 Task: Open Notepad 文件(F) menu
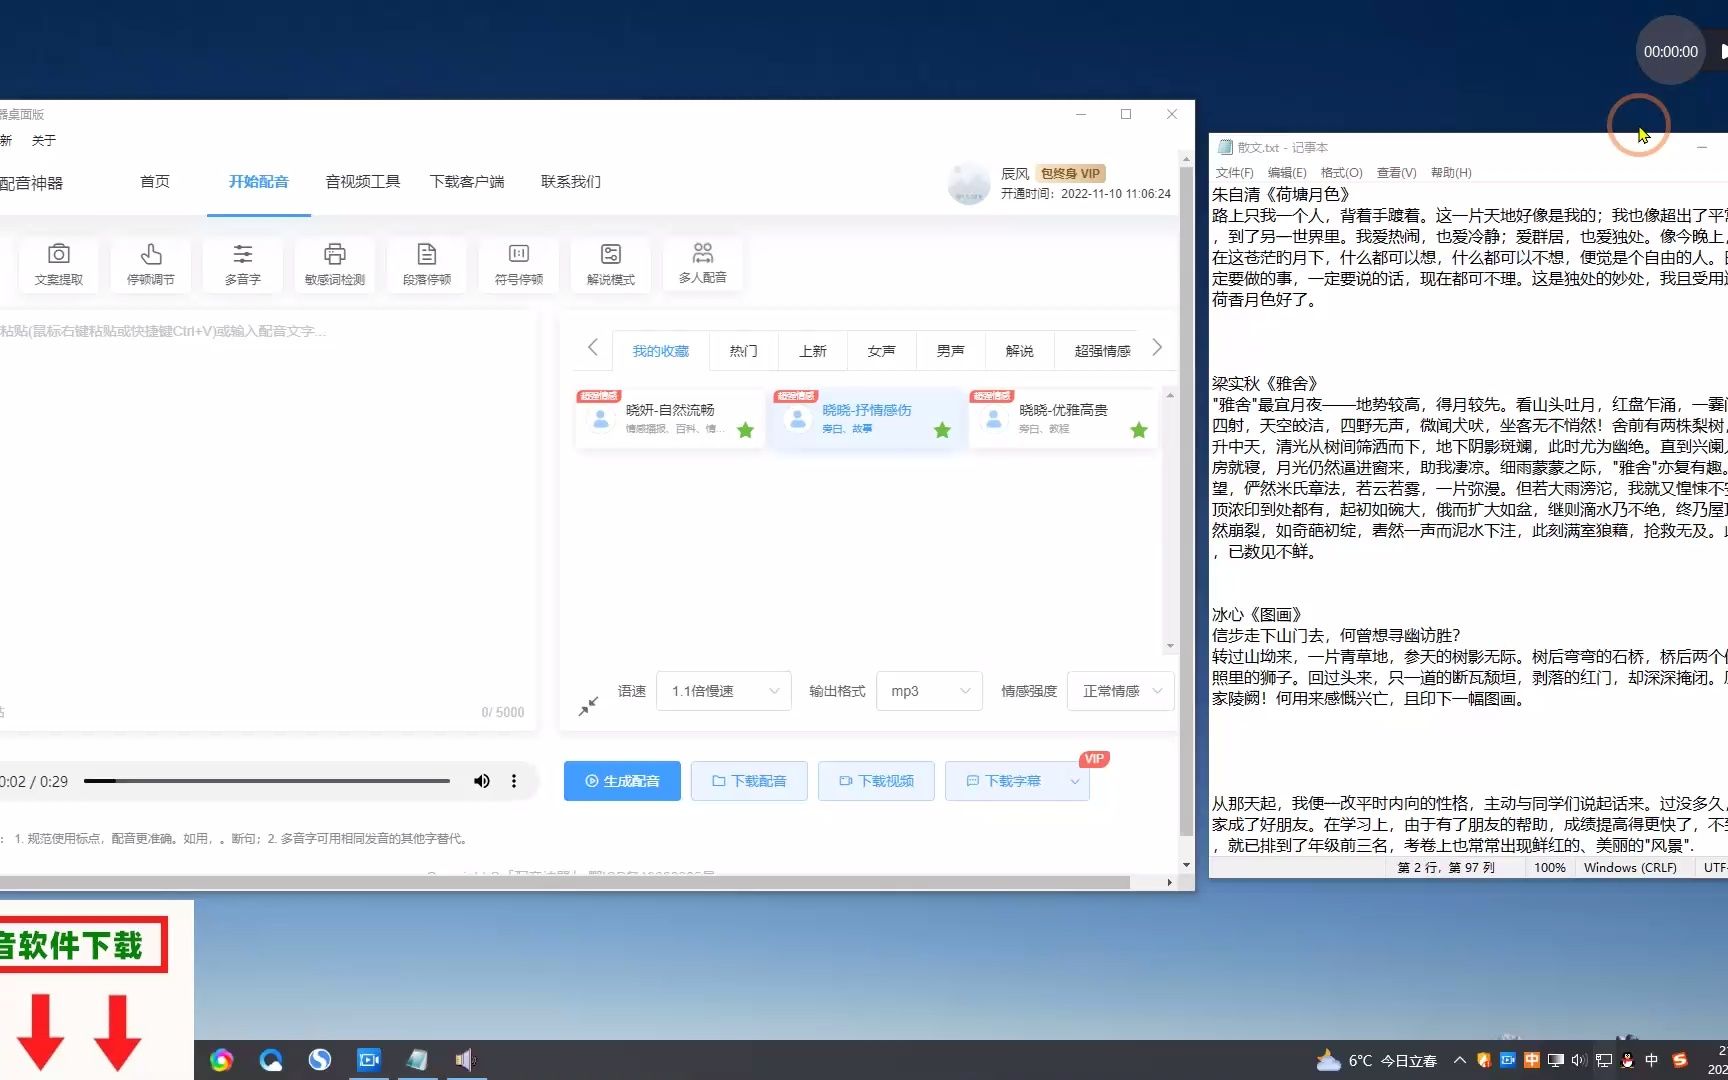point(1234,172)
